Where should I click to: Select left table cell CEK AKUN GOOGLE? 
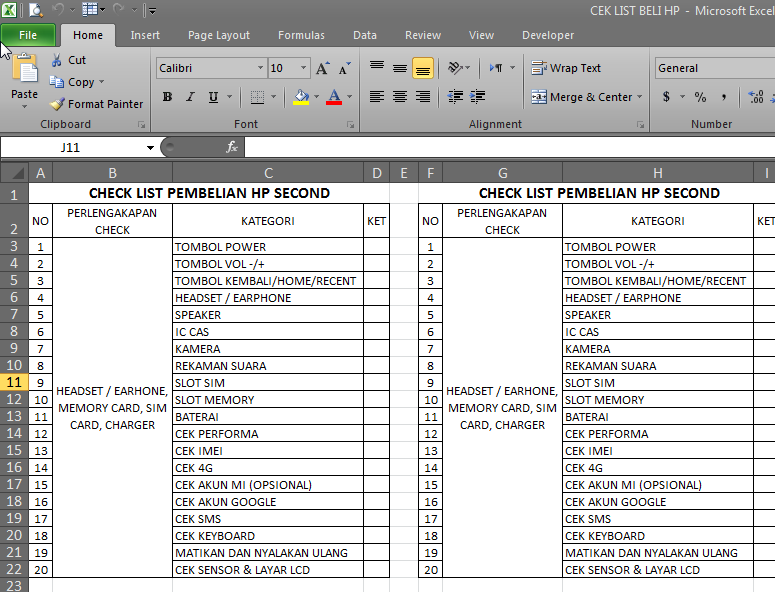[x=268, y=502]
